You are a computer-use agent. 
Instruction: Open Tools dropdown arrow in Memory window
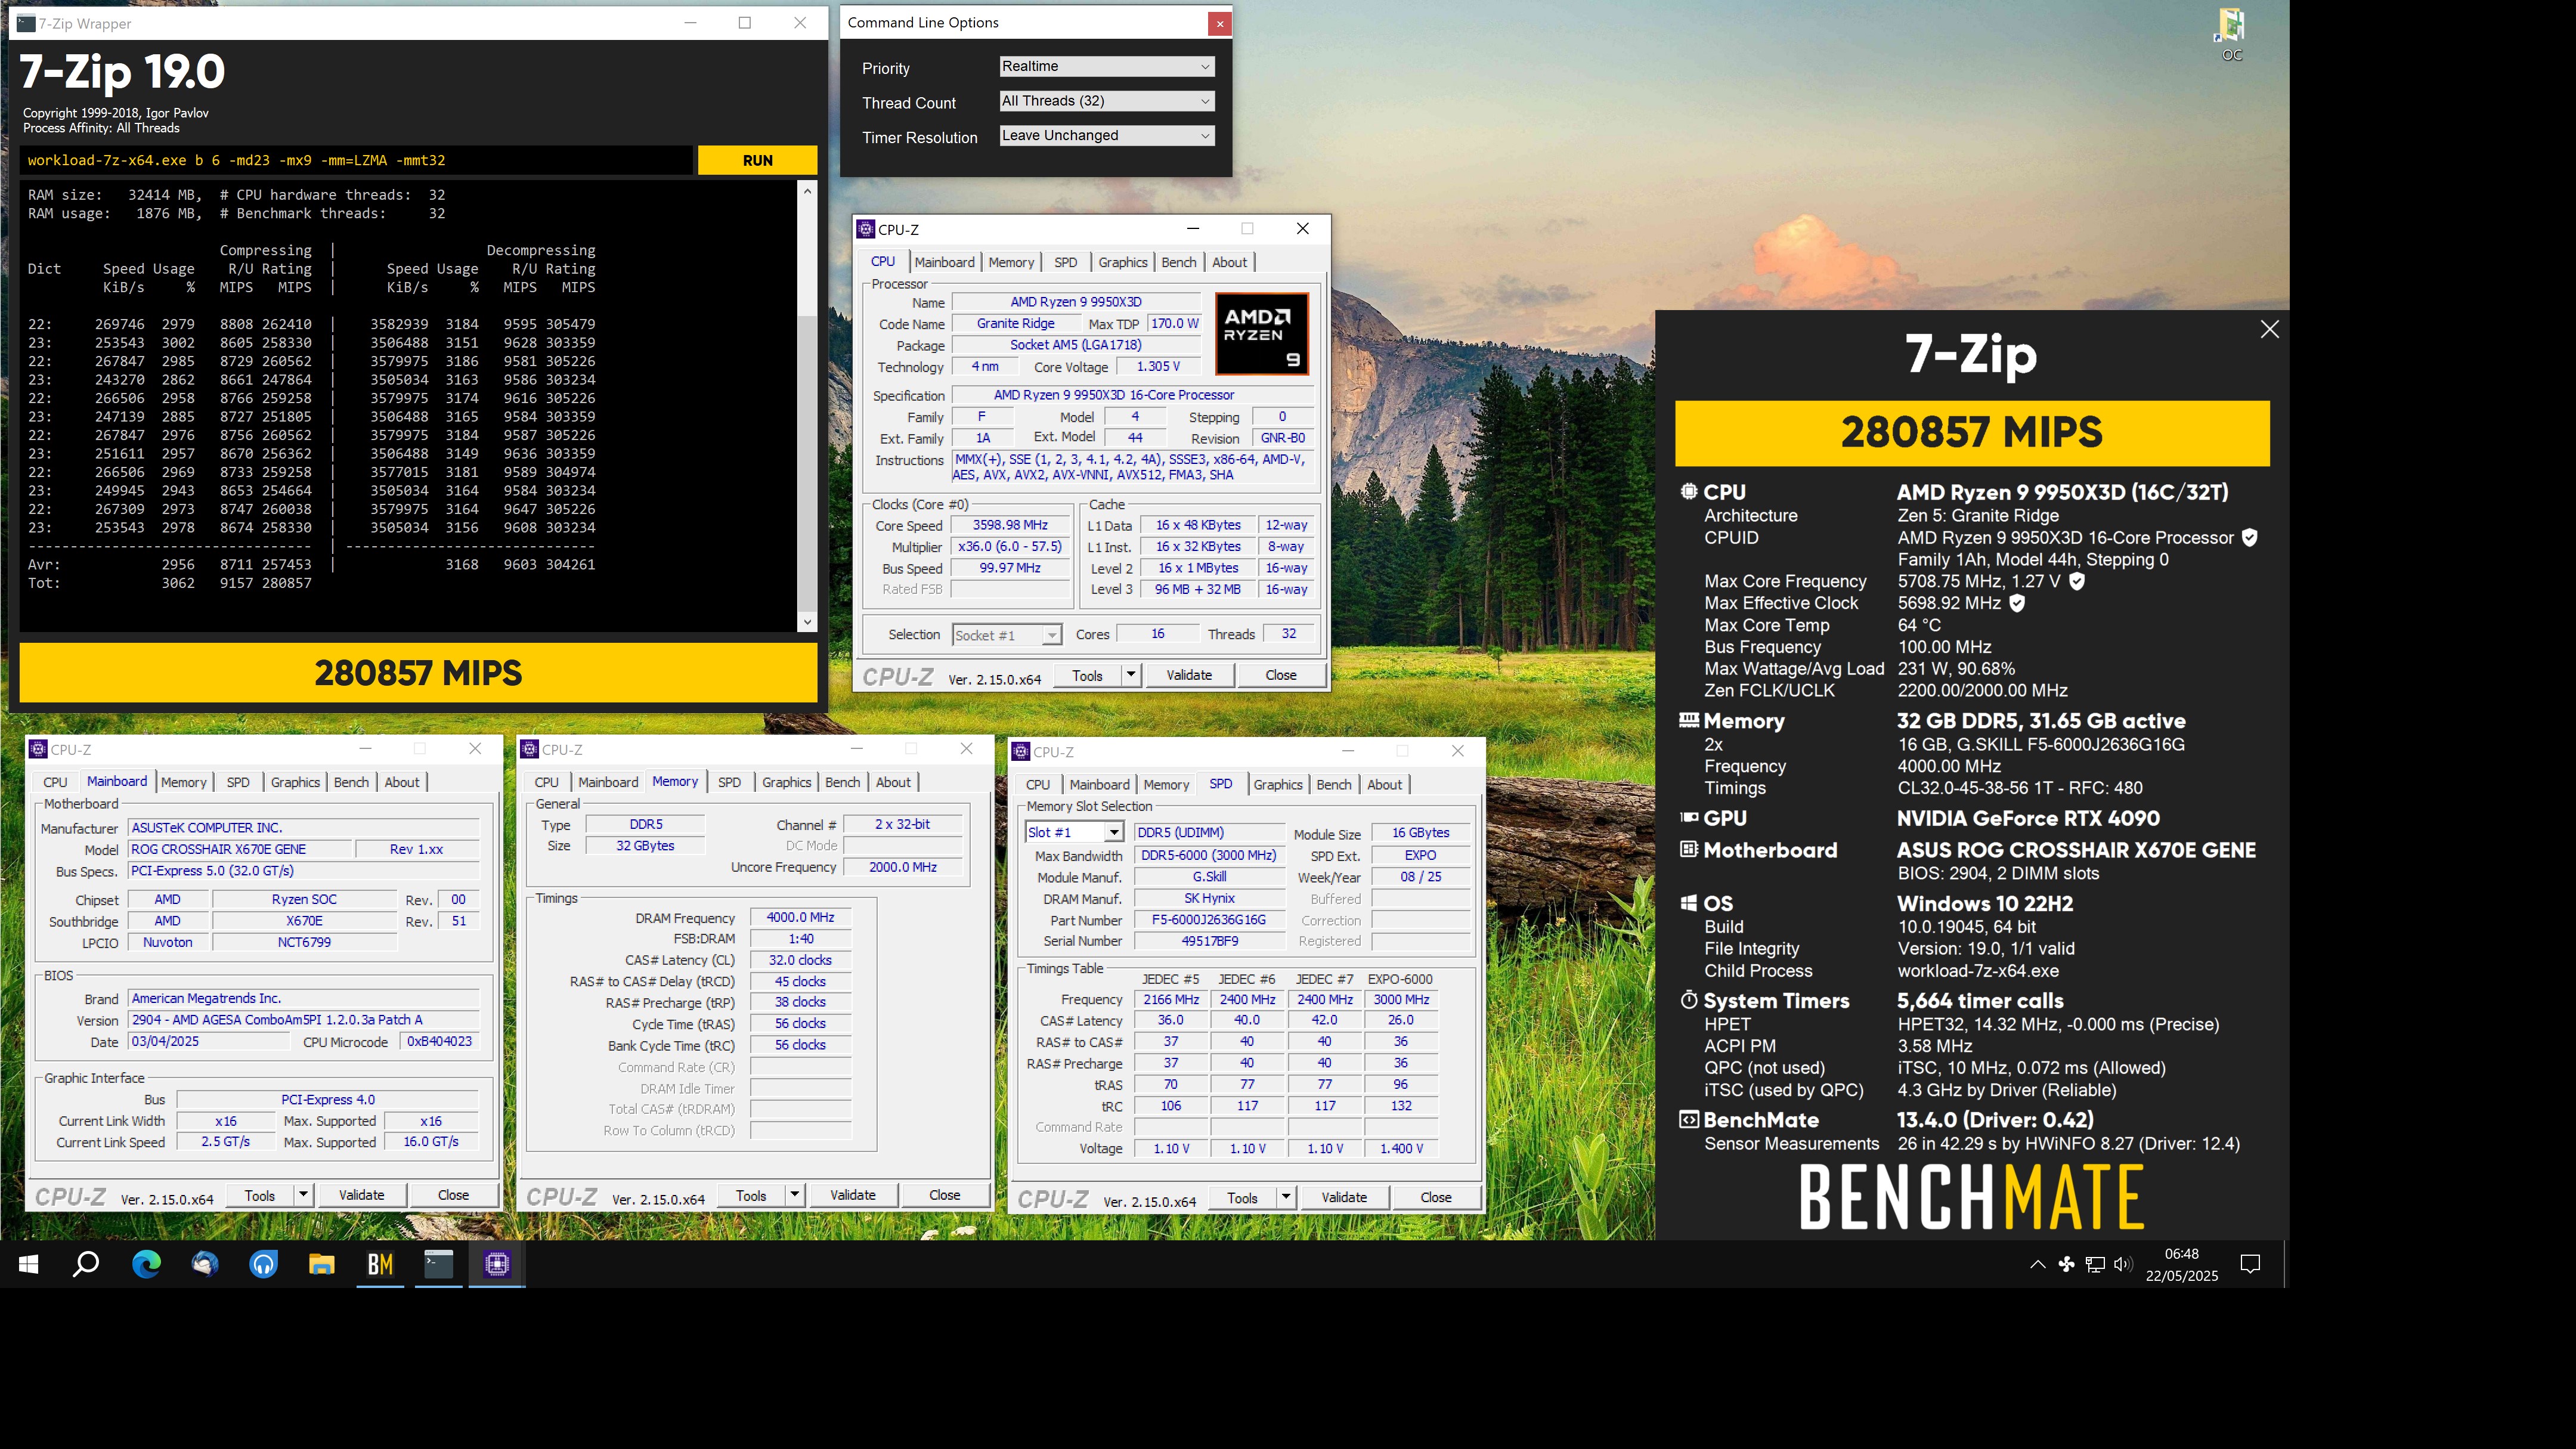(x=794, y=1195)
